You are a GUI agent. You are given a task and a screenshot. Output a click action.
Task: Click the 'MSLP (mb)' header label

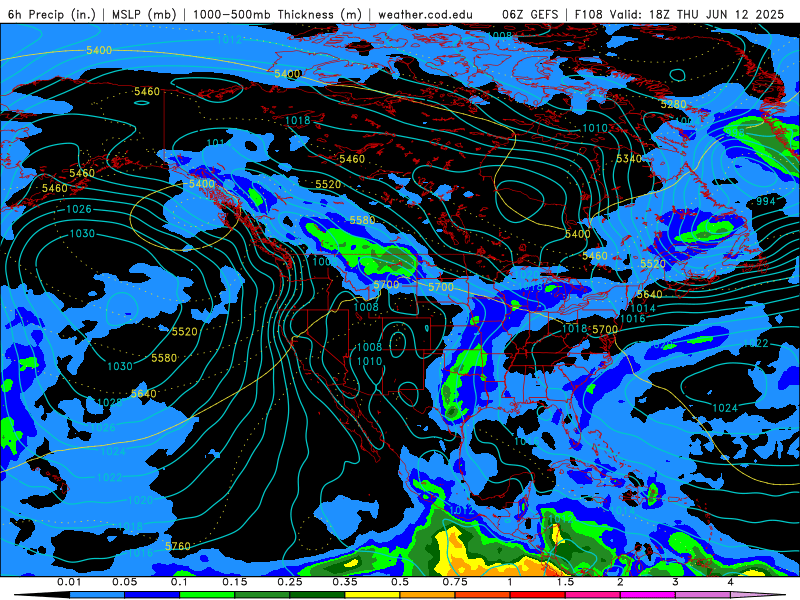(144, 14)
